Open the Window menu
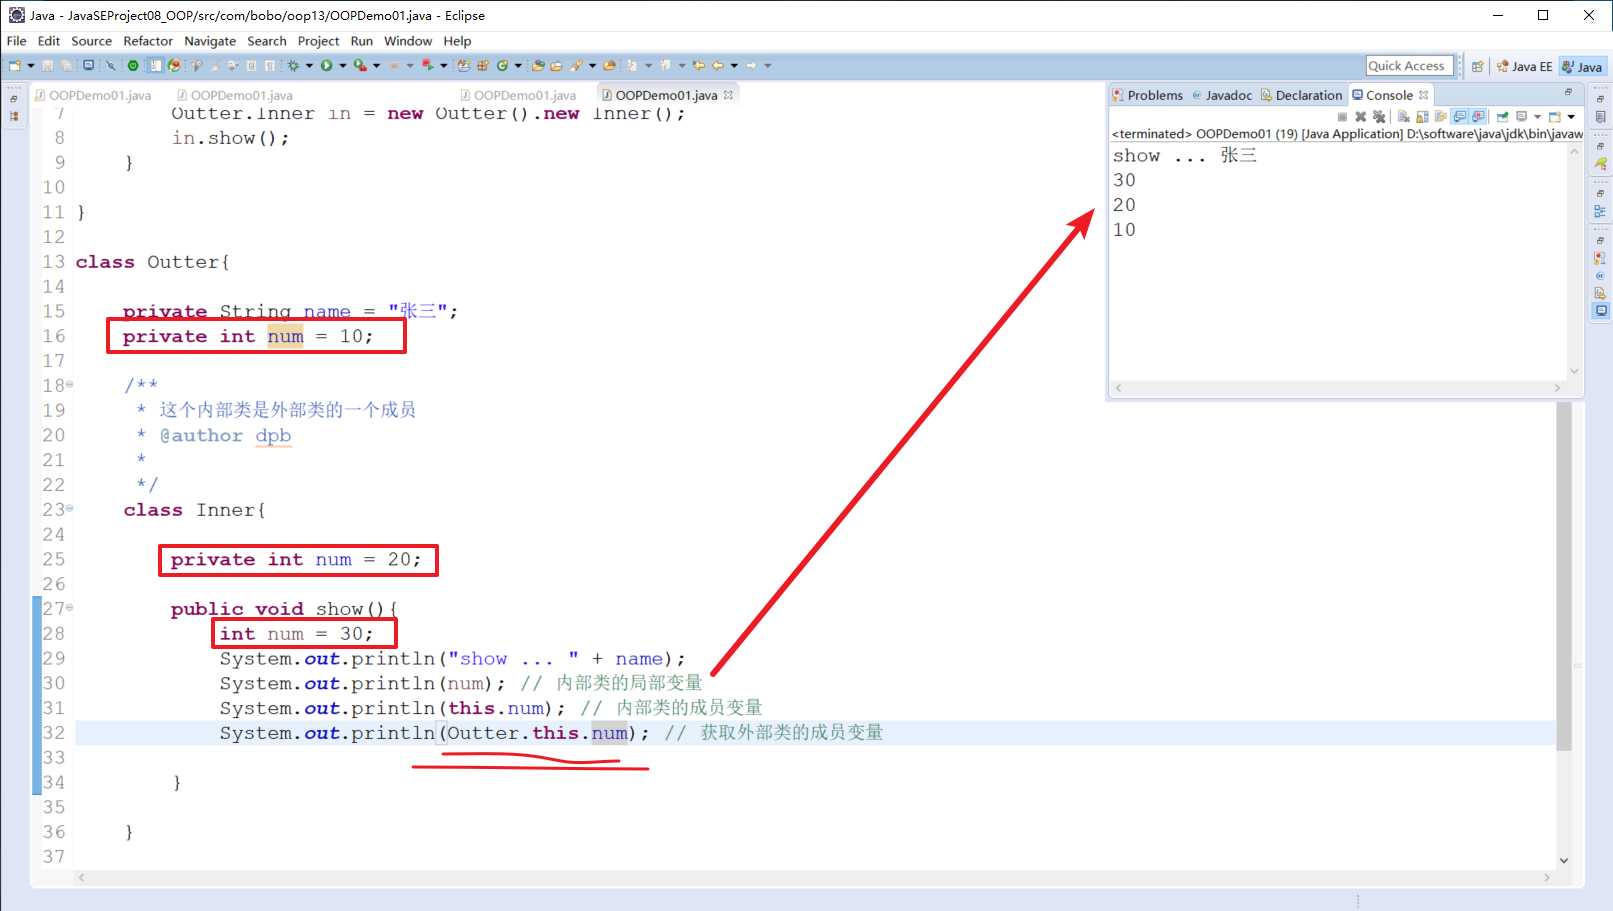This screenshot has height=911, width=1613. tap(408, 41)
